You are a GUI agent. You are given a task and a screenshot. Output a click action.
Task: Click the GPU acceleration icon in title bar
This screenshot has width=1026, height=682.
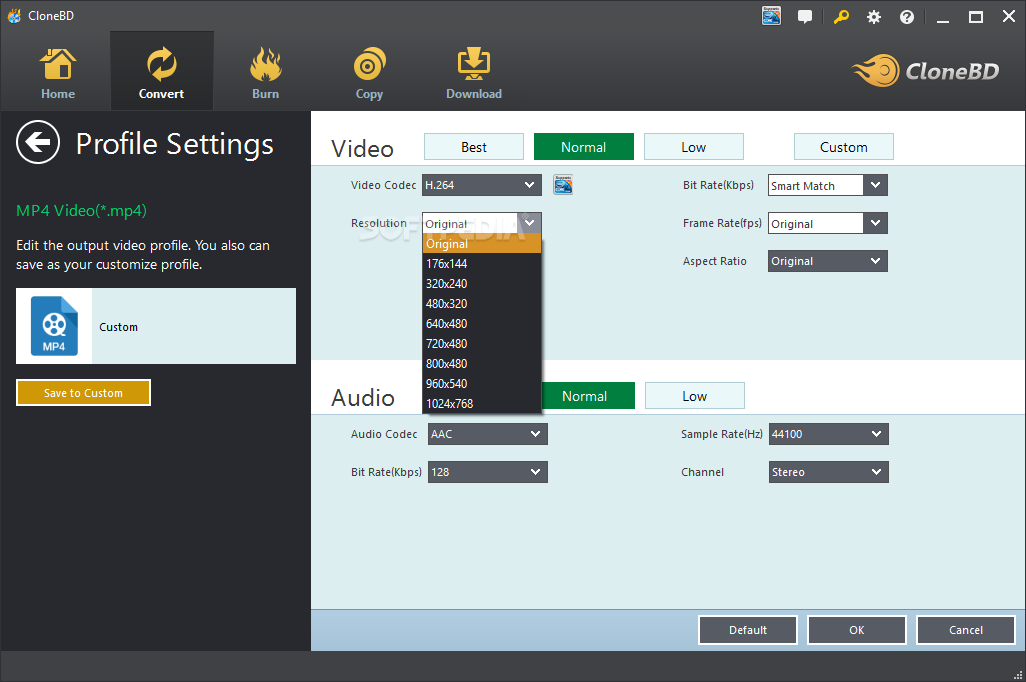point(771,16)
